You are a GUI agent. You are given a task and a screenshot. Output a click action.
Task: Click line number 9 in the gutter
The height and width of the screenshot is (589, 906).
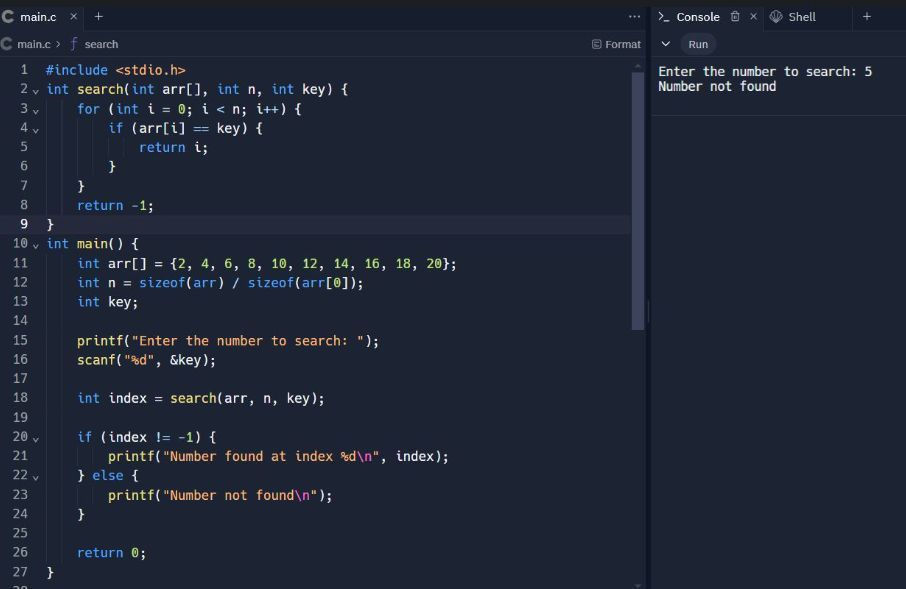click(24, 224)
